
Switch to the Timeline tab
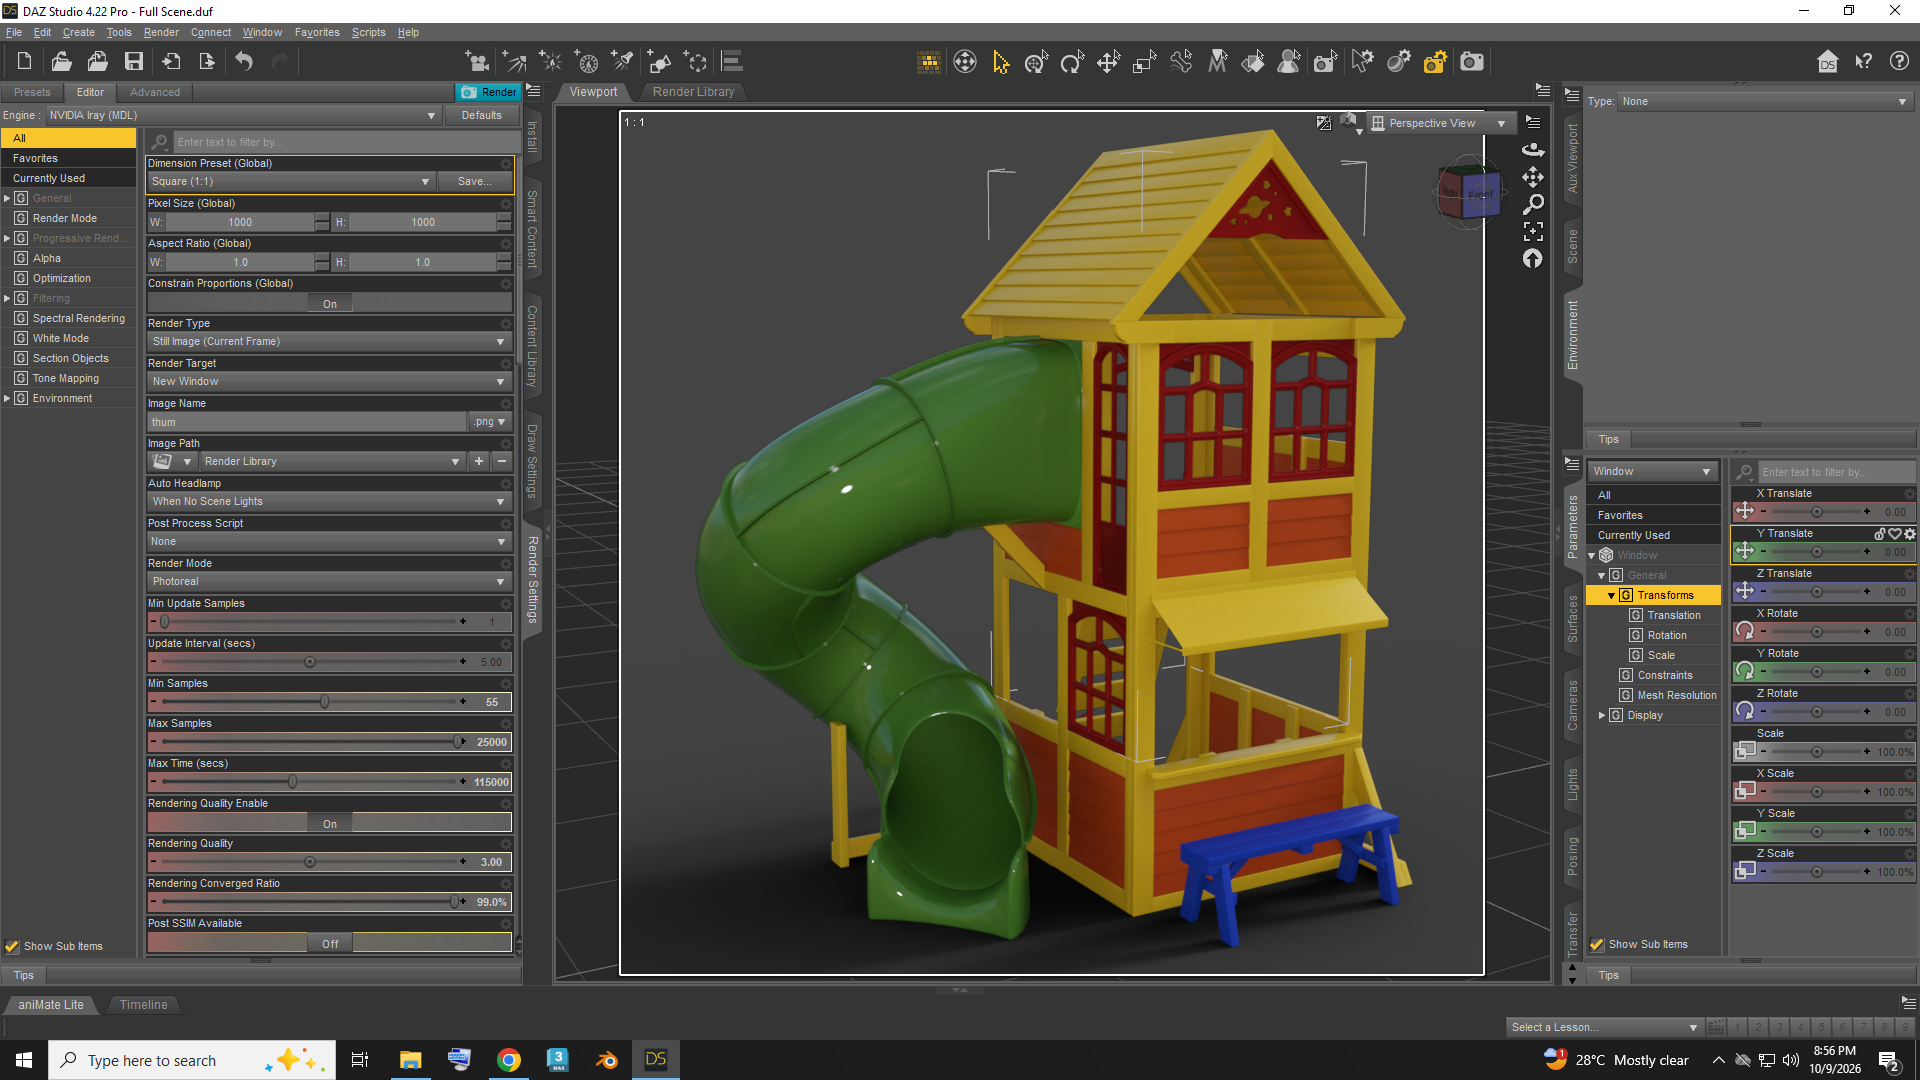(x=143, y=1004)
